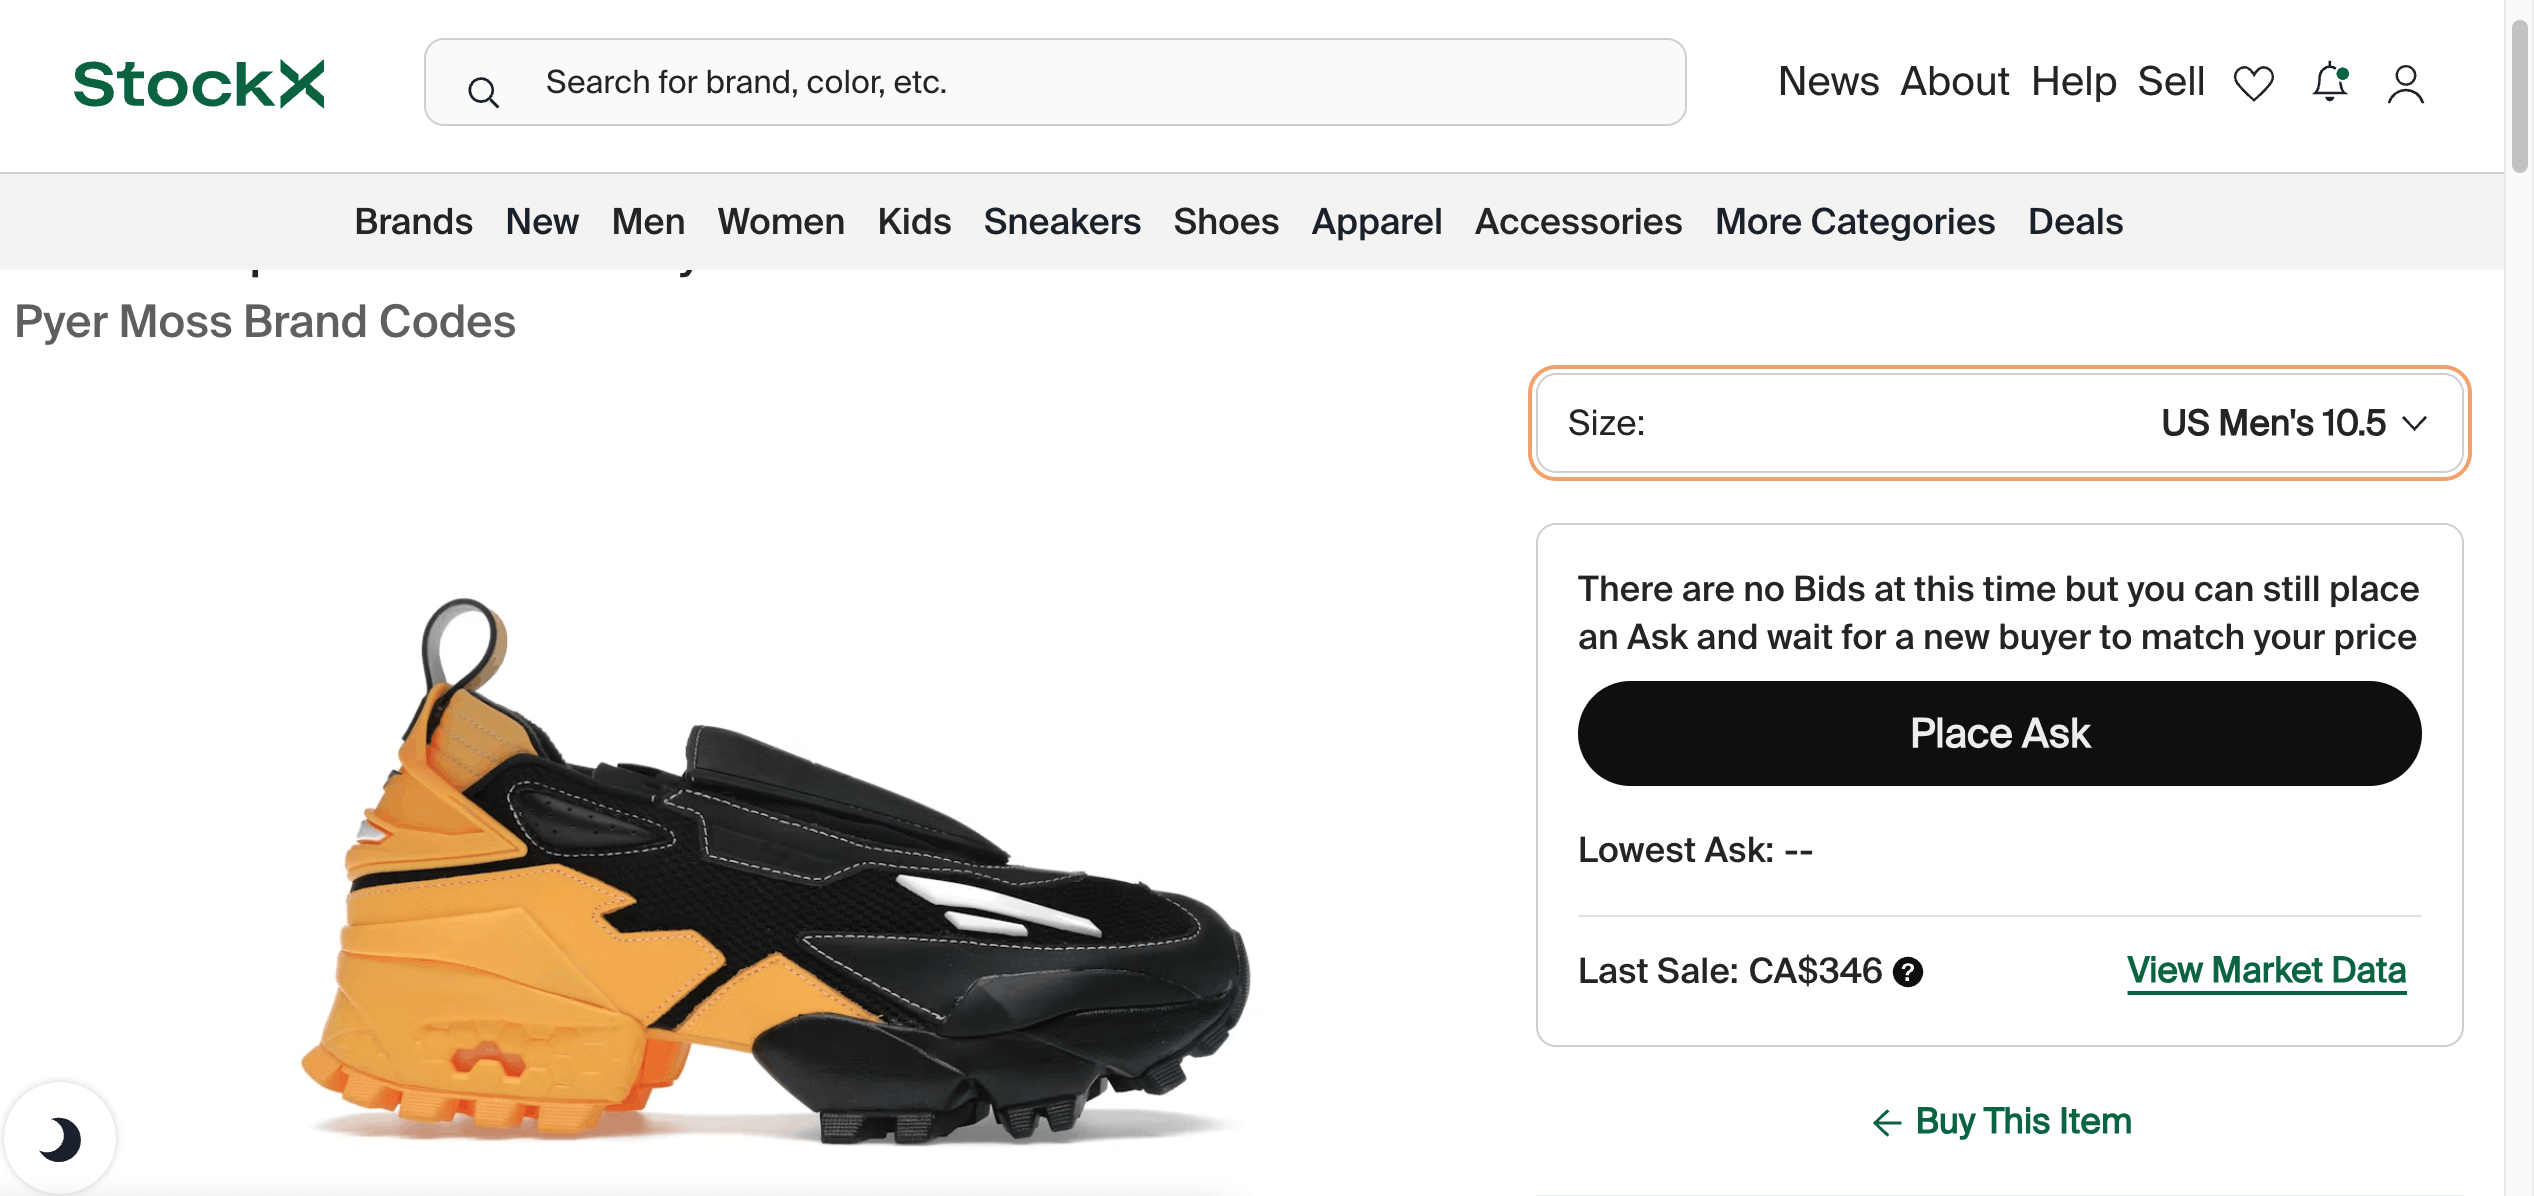The width and height of the screenshot is (2534, 1196).
Task: Toggle dark mode moon button
Action: 60,1139
